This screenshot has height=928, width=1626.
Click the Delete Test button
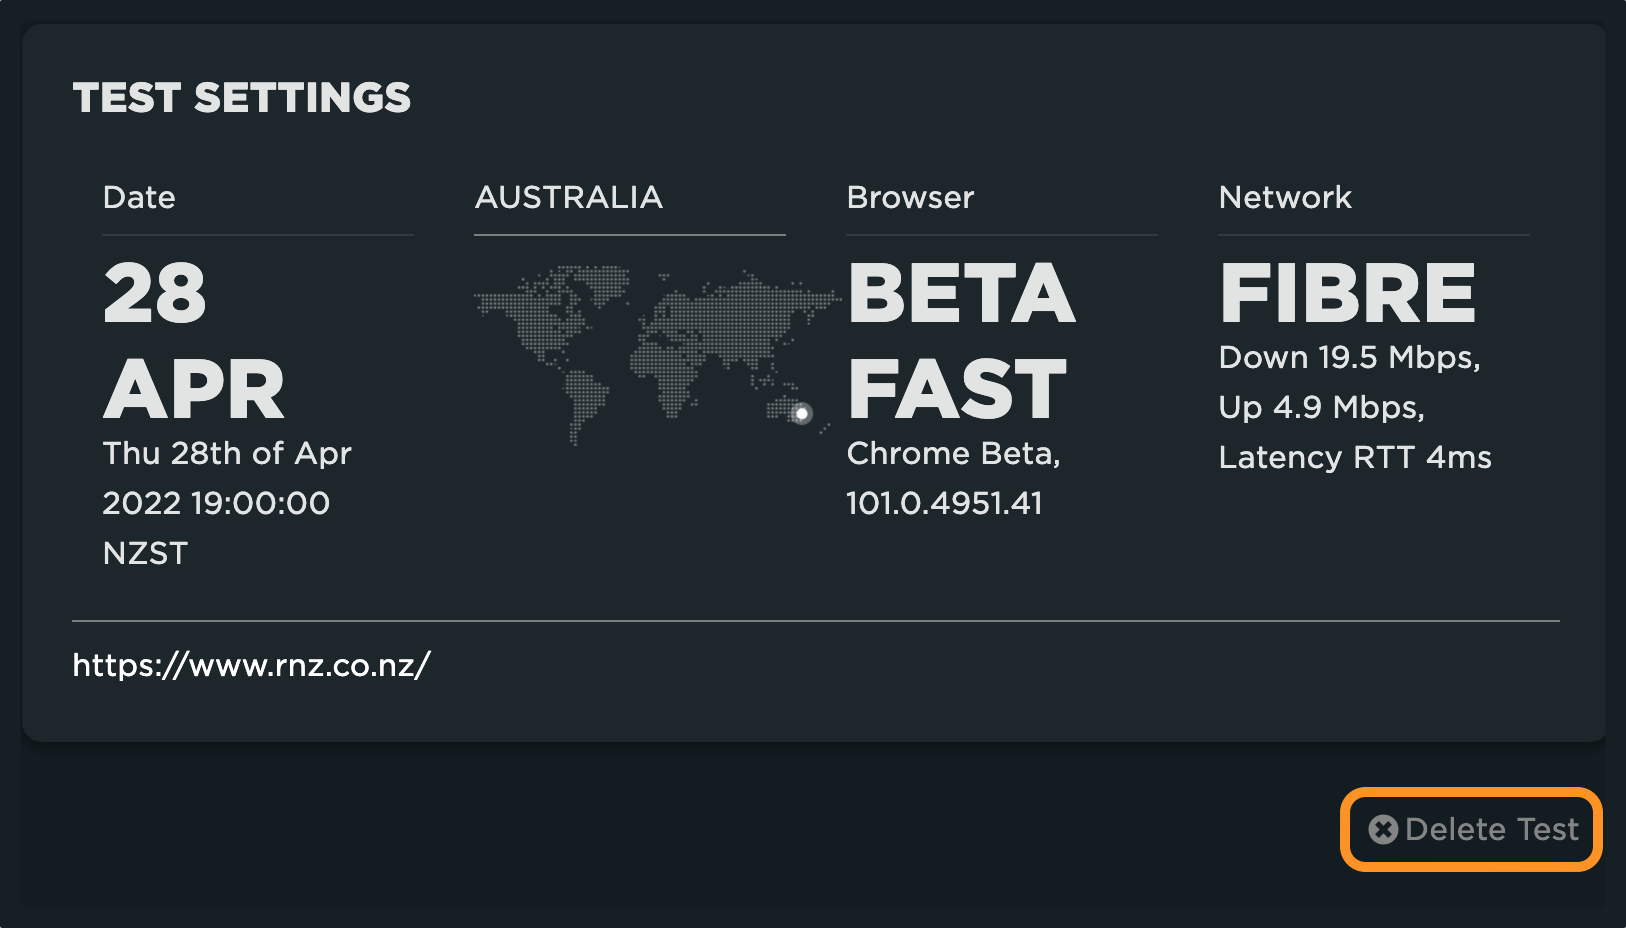(1471, 829)
